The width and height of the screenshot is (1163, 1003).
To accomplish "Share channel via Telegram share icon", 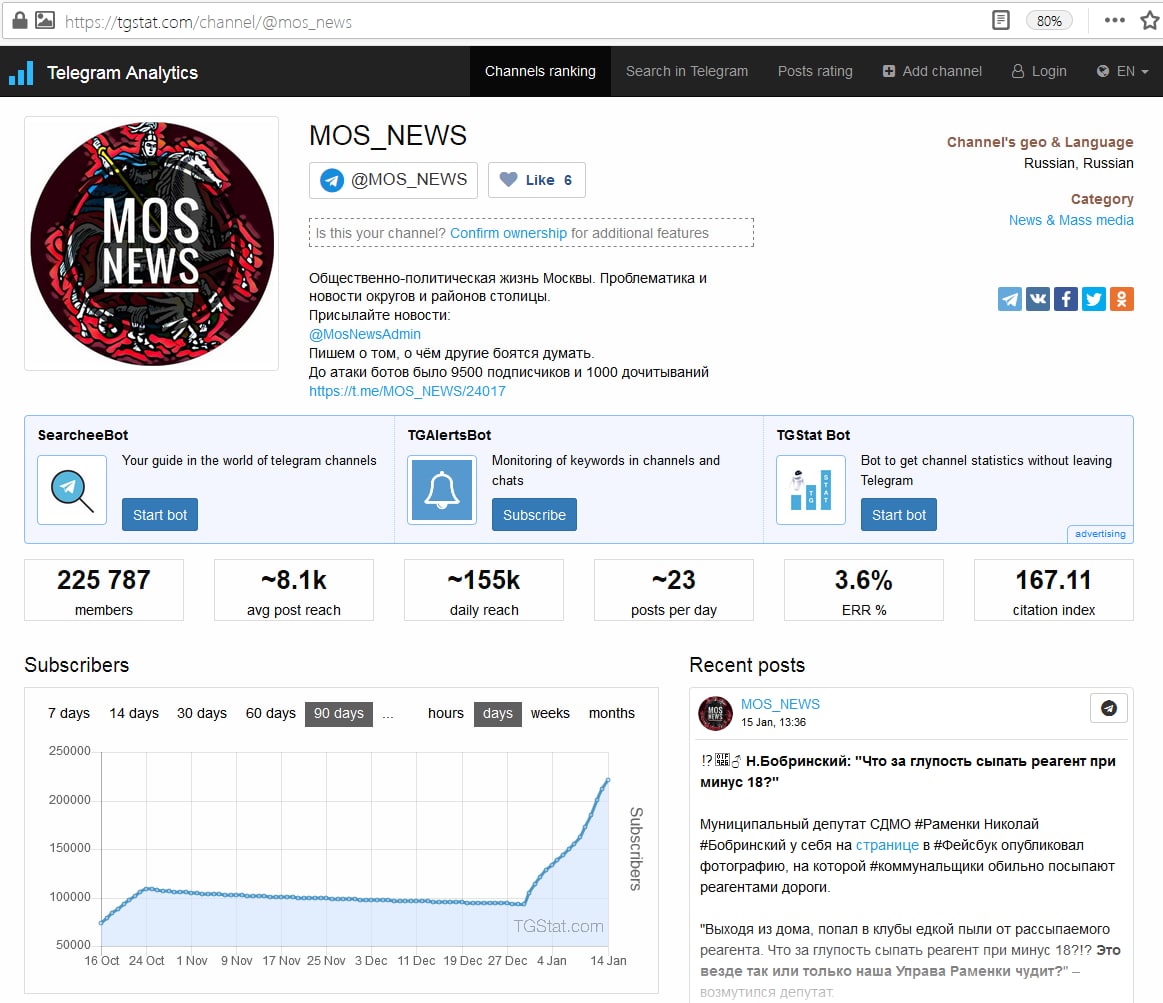I will pos(1009,299).
